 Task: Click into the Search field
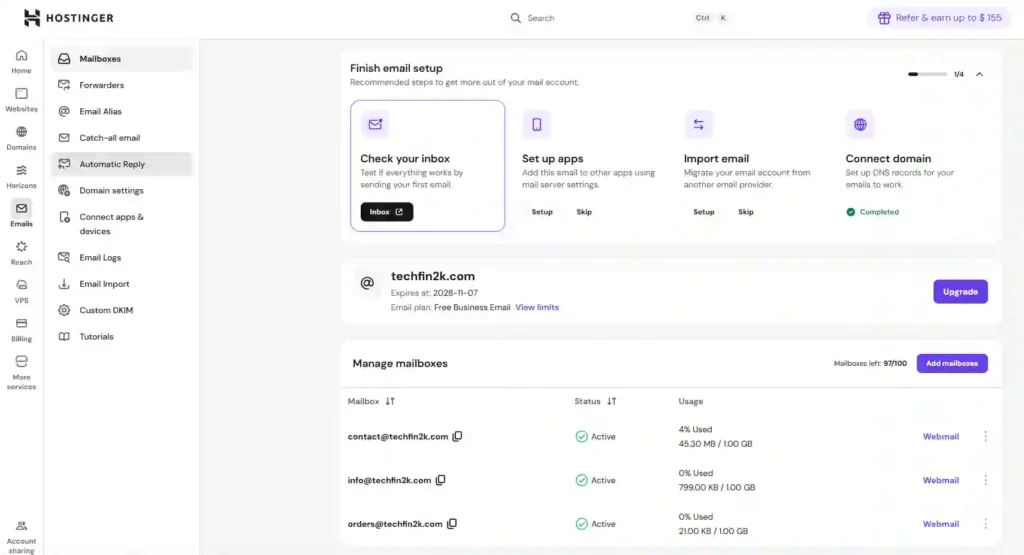[x=620, y=18]
